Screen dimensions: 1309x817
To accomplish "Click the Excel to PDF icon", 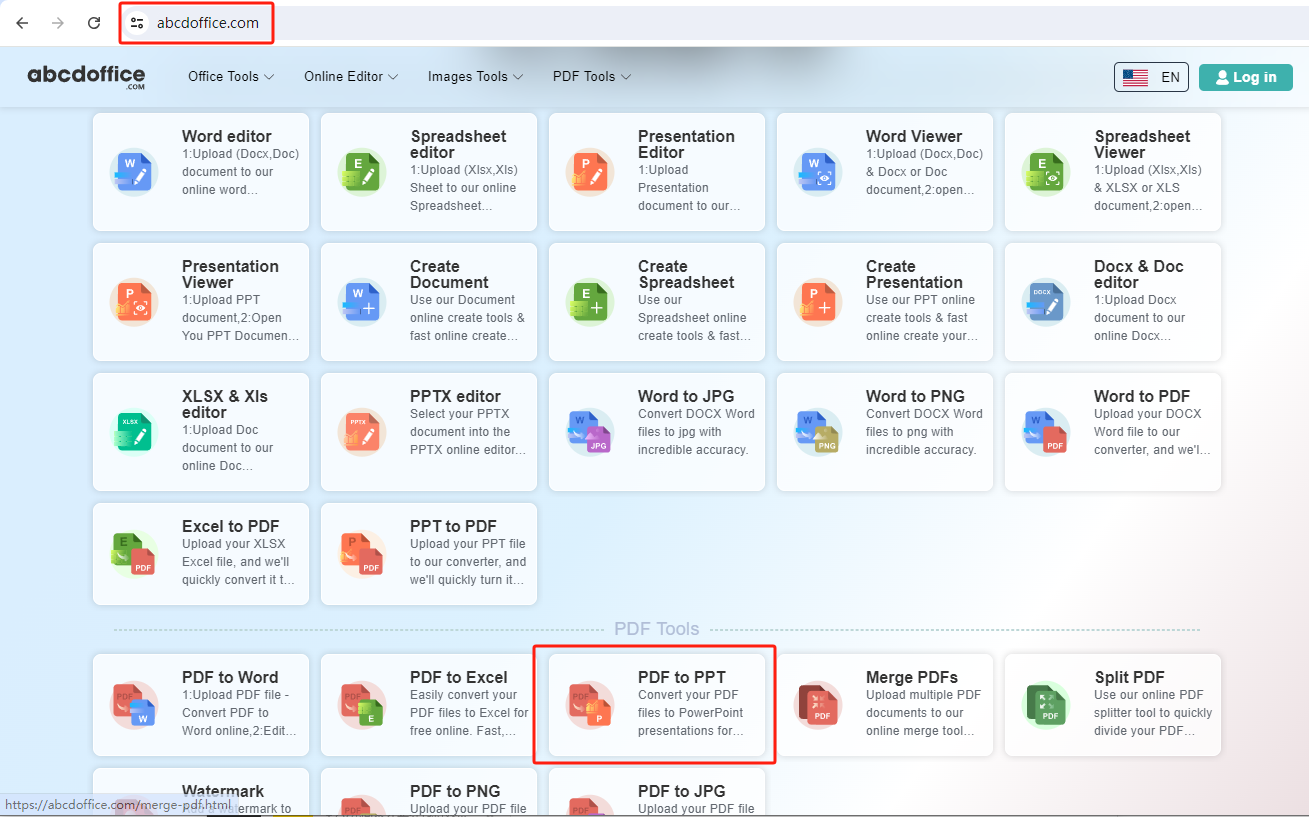I will click(134, 554).
